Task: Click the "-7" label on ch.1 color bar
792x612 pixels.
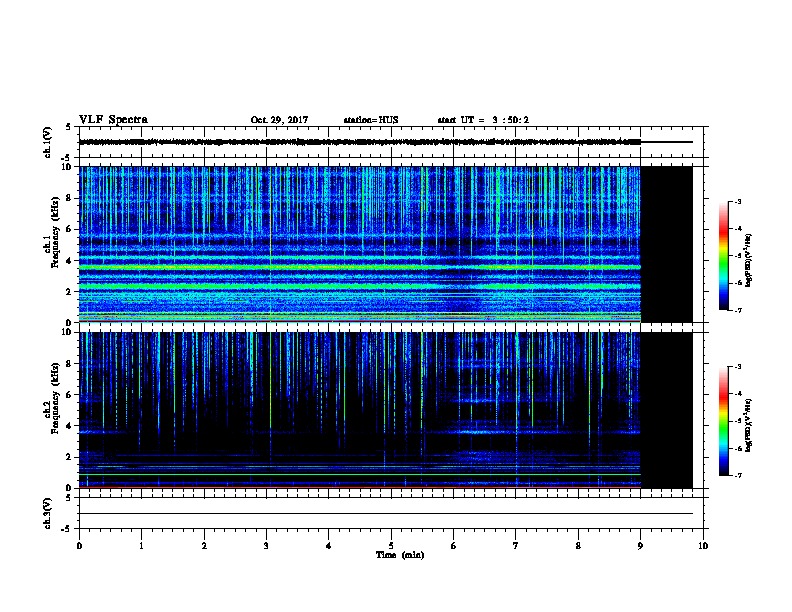Action: 738,310
